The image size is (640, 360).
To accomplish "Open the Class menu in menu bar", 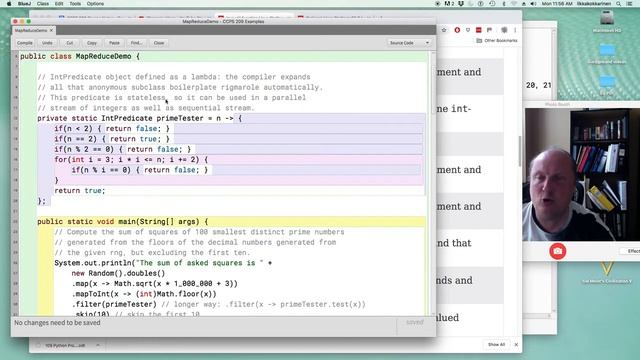I will (43, 4).
